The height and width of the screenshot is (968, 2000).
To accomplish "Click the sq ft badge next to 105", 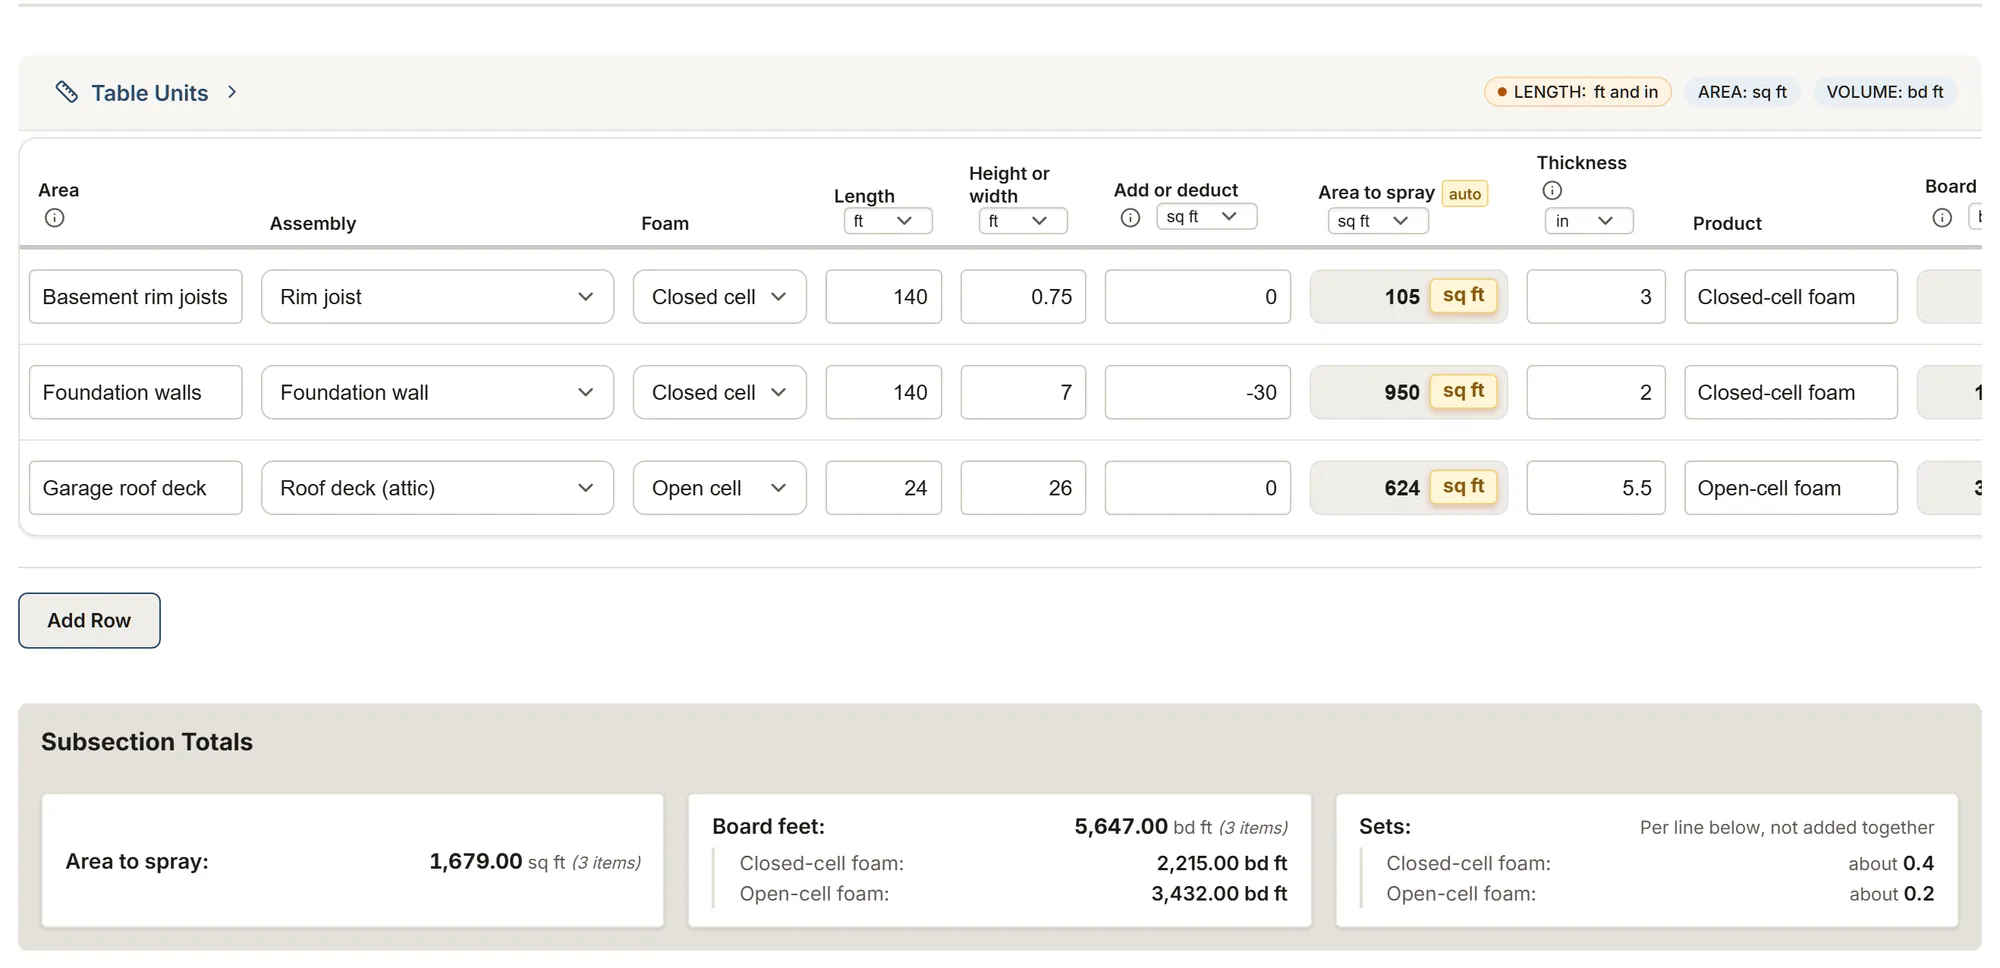I will coord(1464,295).
